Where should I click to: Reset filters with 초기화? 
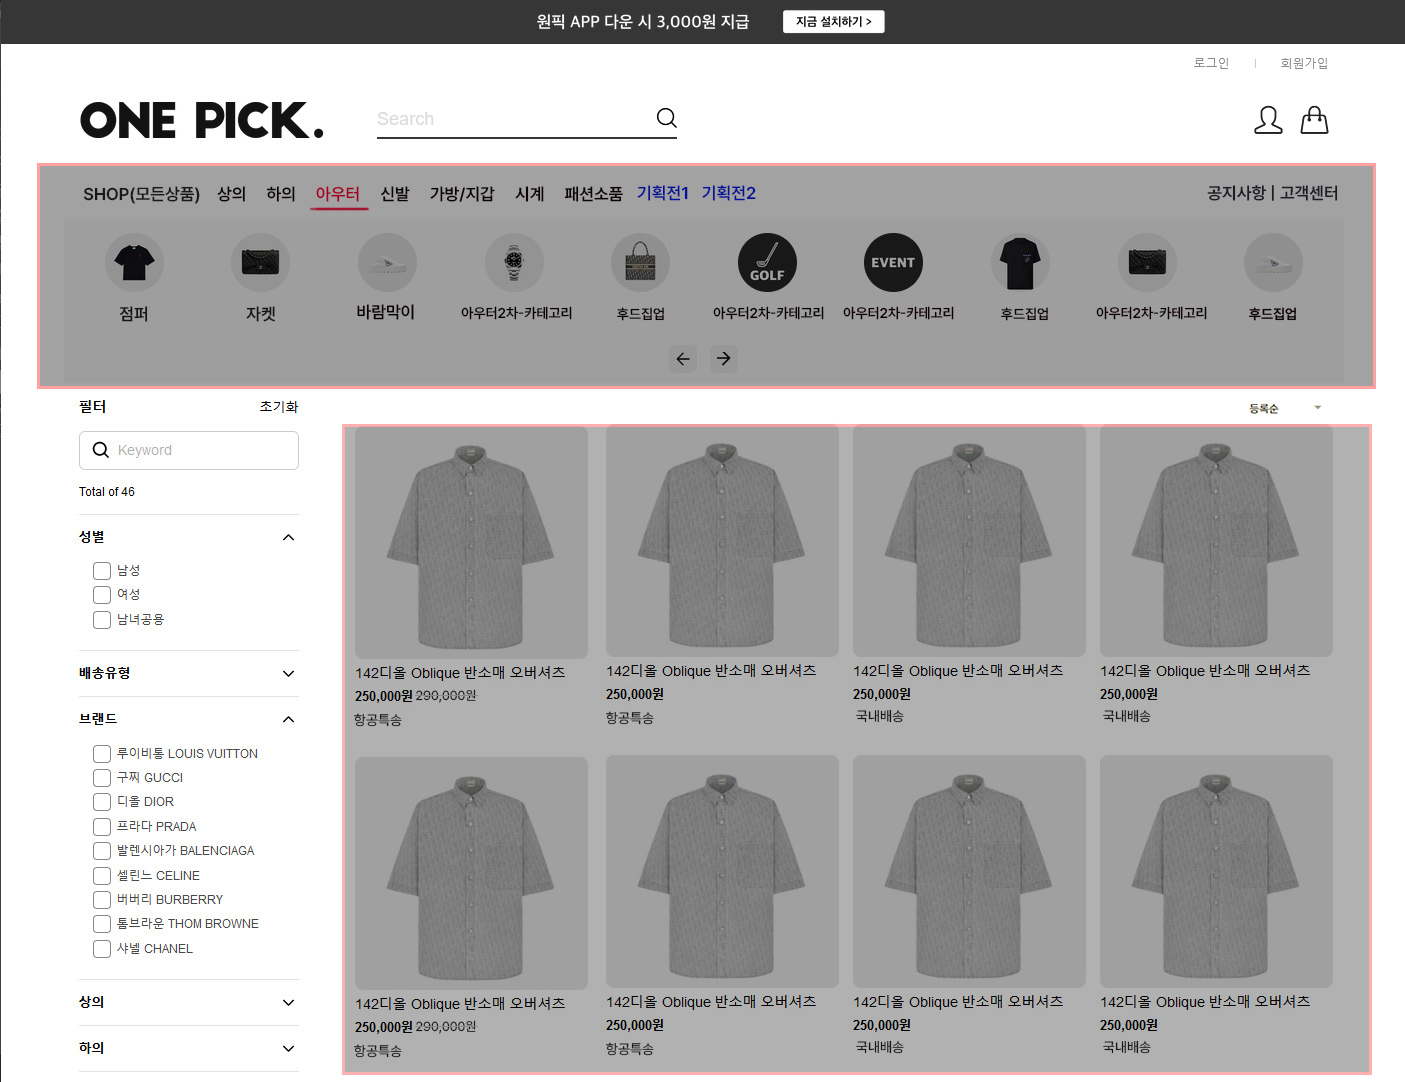[x=279, y=407]
